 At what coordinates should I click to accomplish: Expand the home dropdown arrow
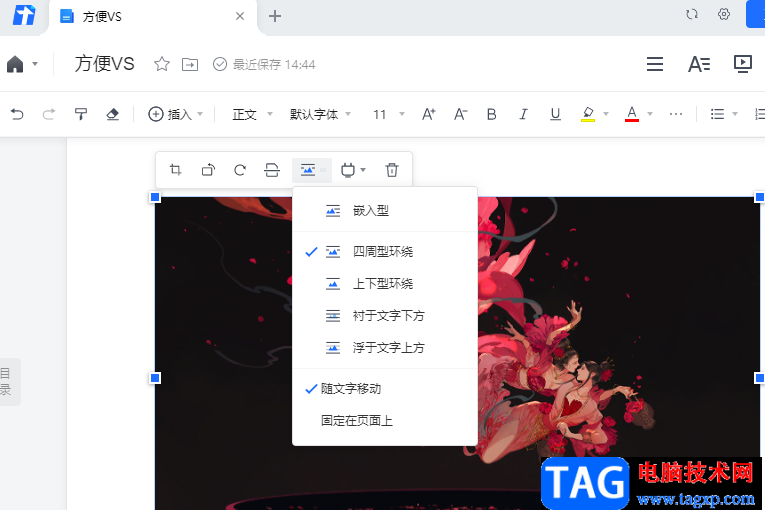click(35, 63)
